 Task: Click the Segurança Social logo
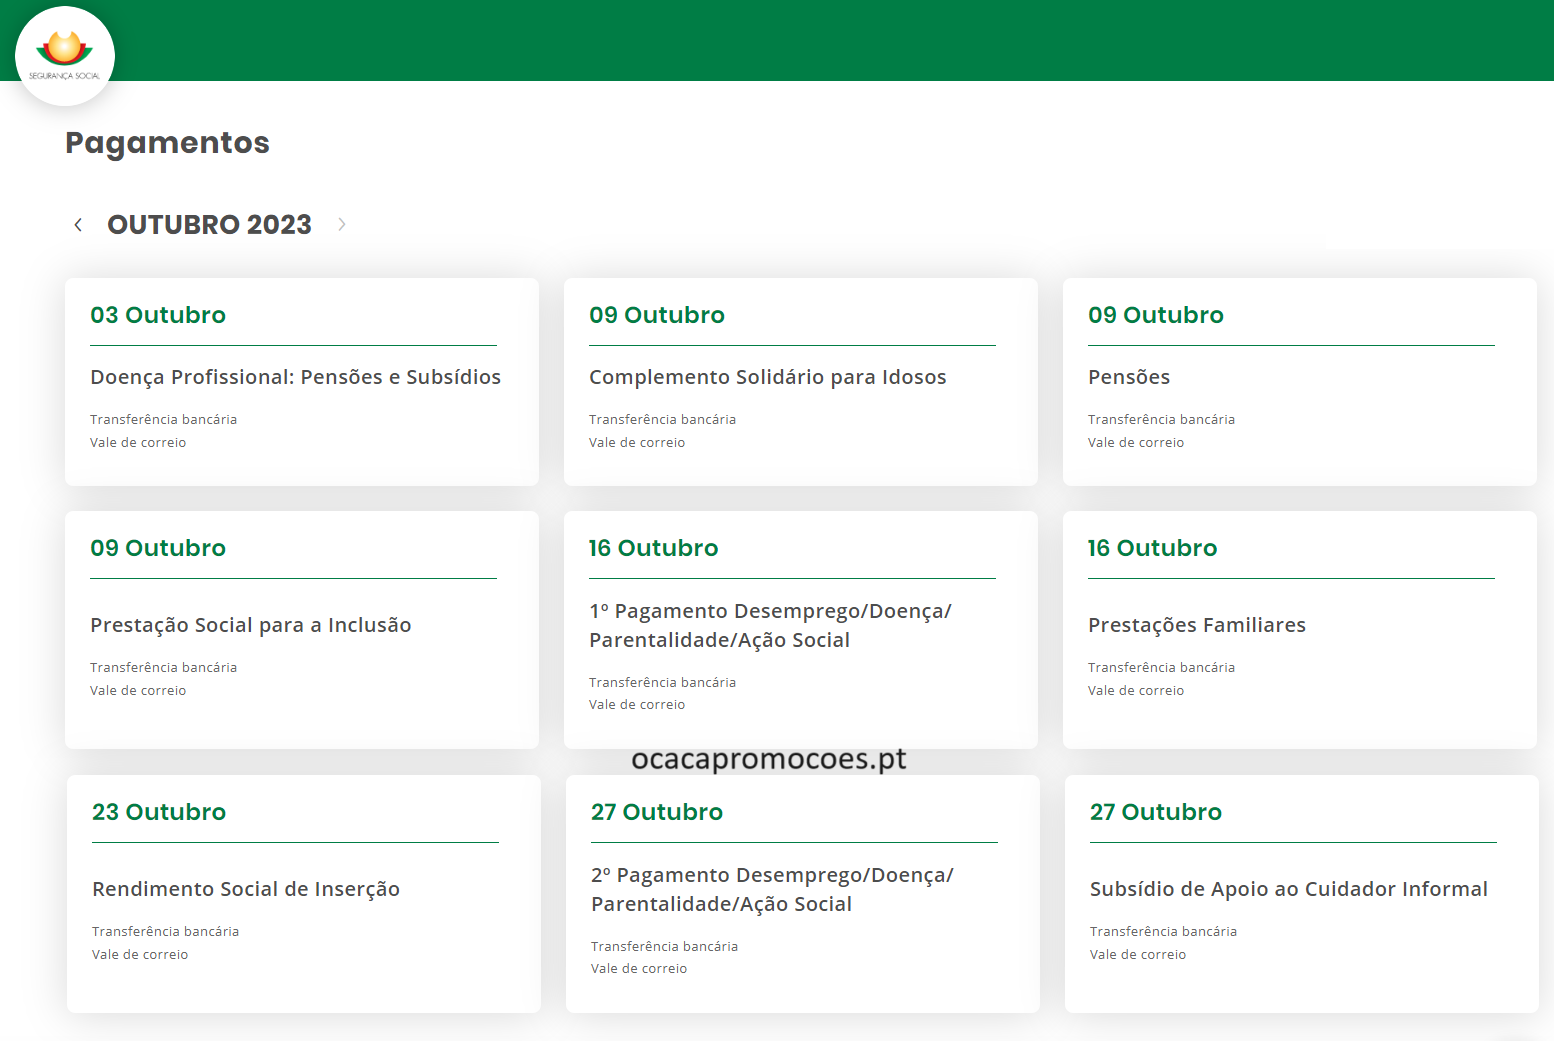65,56
